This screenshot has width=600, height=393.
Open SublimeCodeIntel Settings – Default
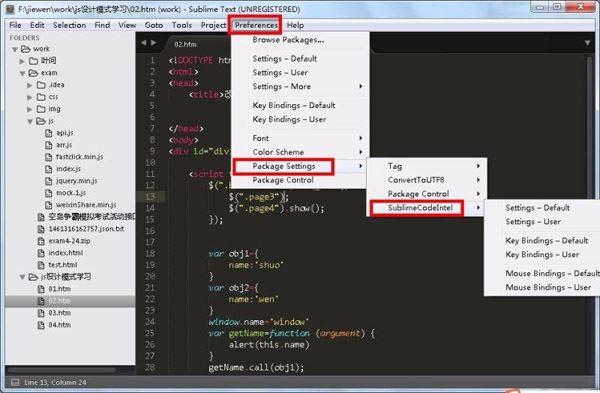coord(543,208)
